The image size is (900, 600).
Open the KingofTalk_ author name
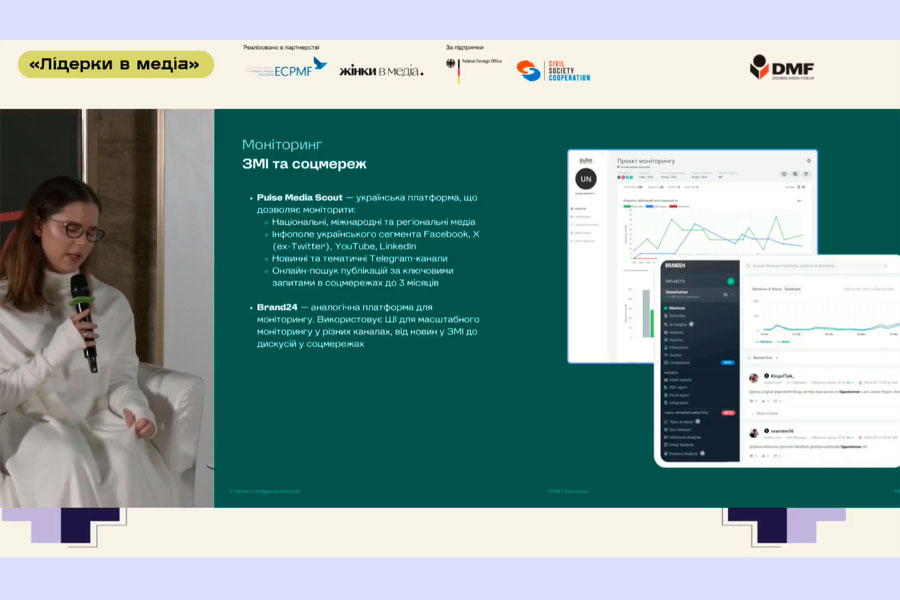(782, 376)
